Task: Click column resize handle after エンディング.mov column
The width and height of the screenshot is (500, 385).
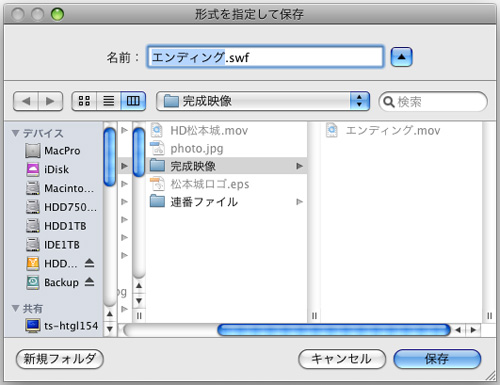Action: pyautogui.click(x=489, y=315)
